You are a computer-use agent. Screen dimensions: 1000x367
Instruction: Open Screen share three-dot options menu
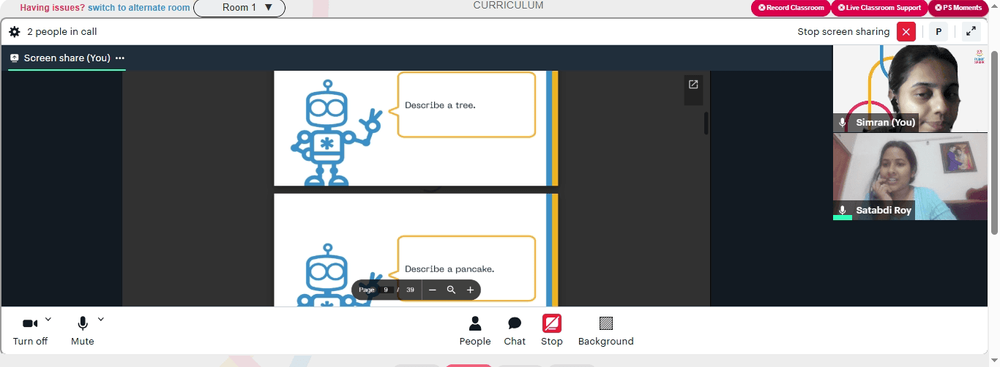120,58
